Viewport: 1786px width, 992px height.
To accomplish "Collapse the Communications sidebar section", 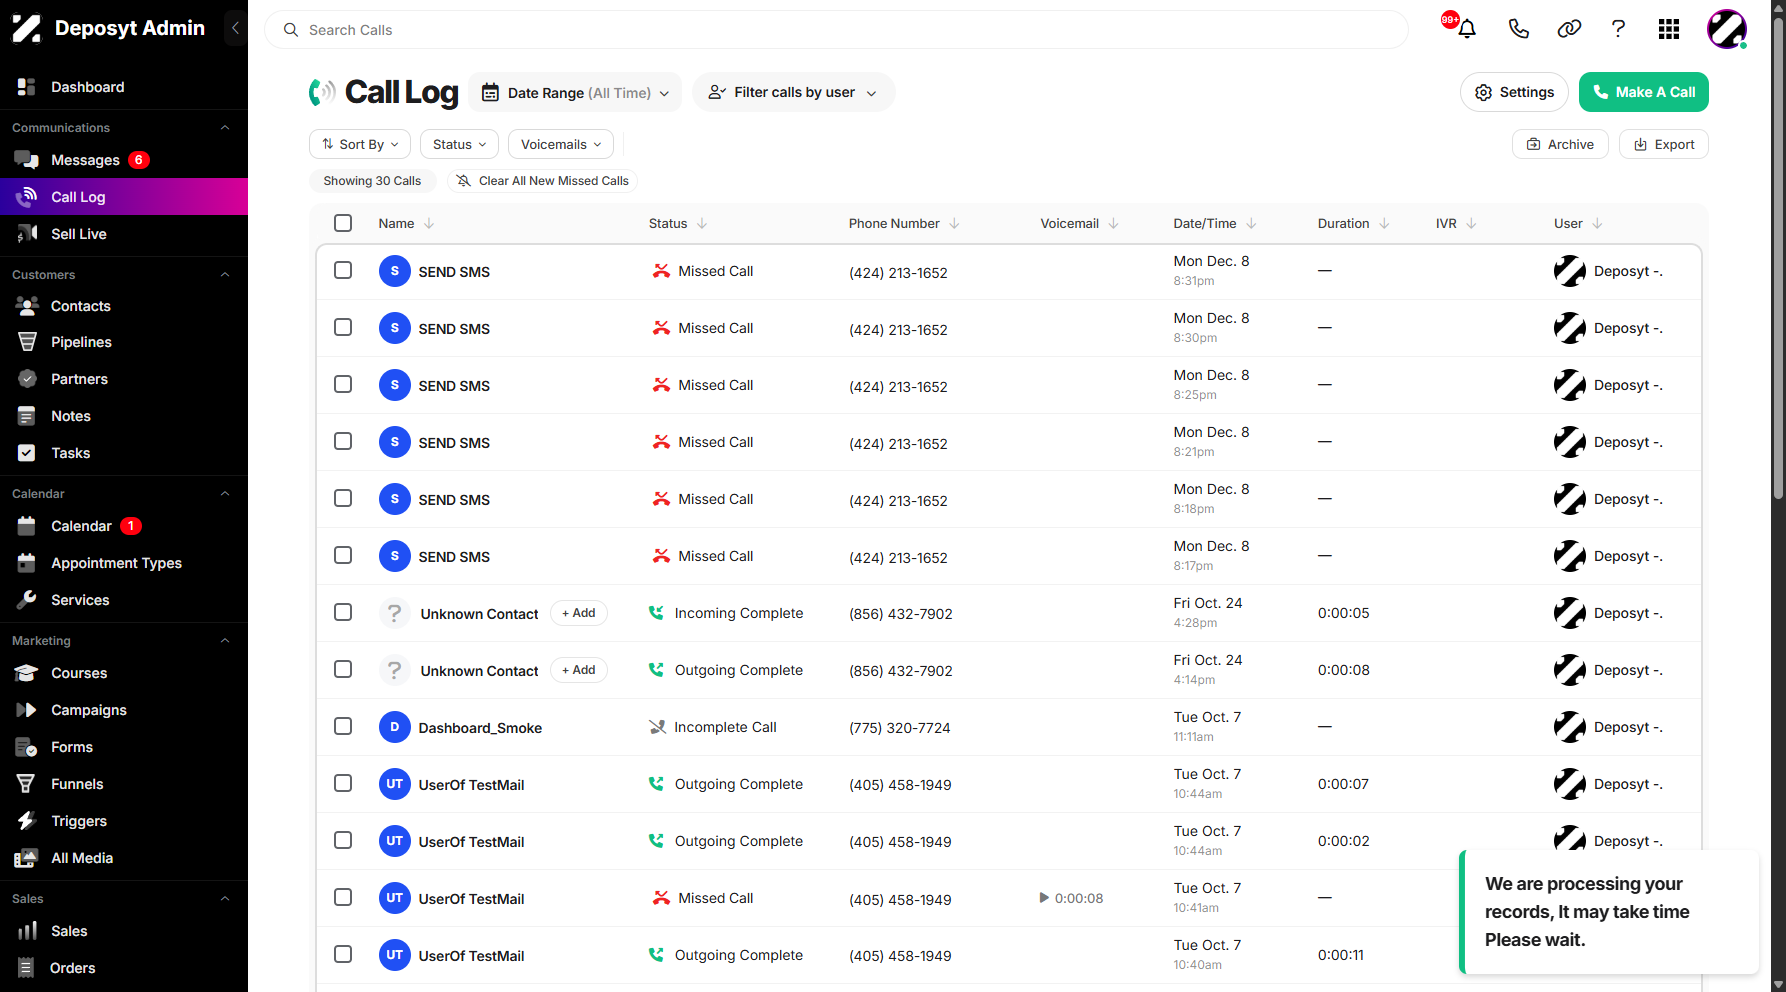I will click(225, 127).
